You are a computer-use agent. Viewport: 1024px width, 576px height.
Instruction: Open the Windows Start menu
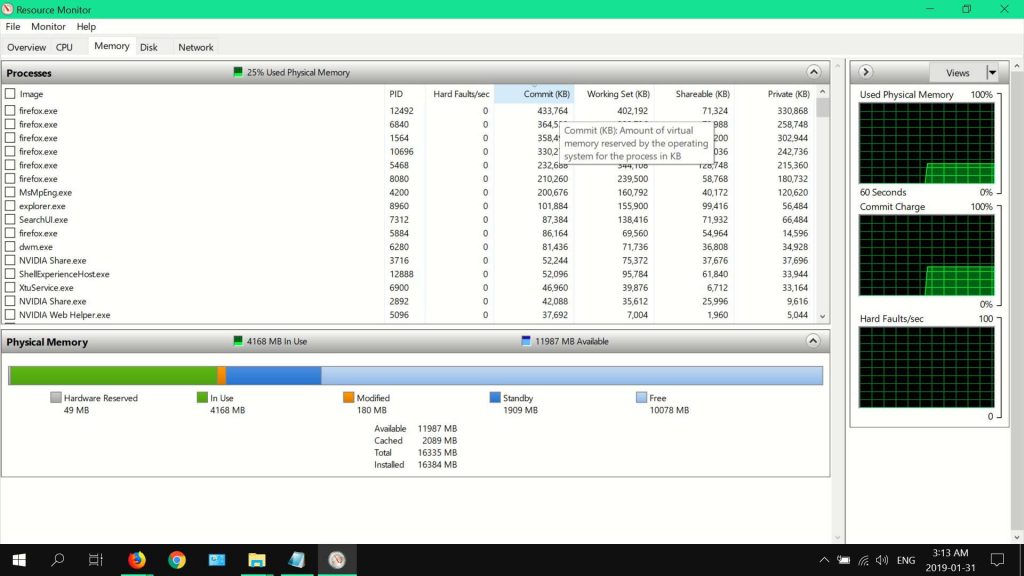(x=19, y=560)
